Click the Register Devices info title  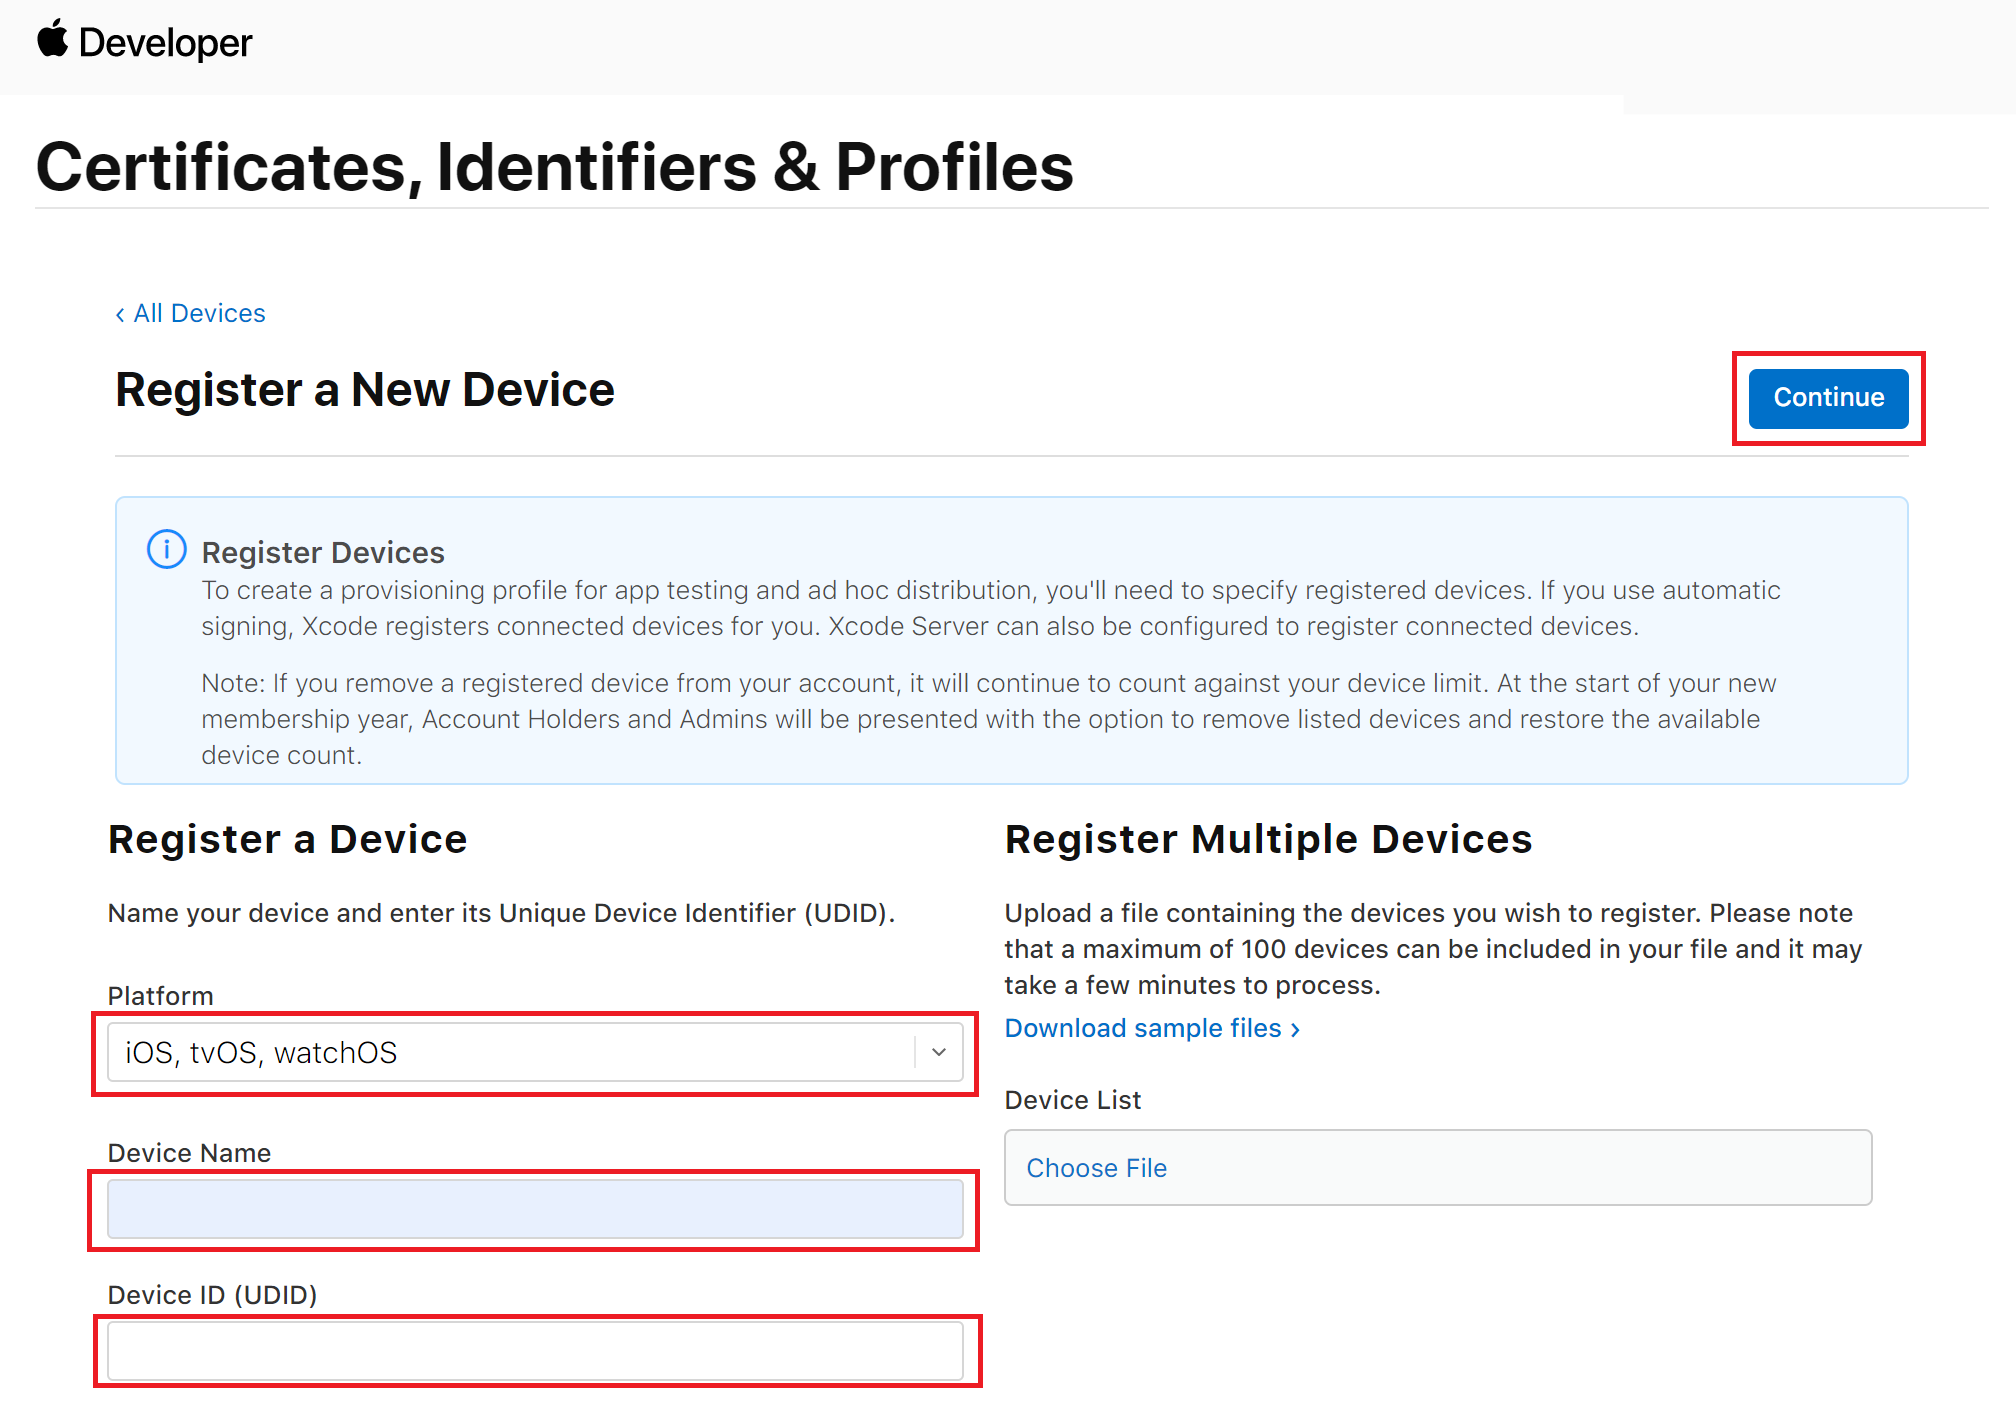(x=323, y=552)
